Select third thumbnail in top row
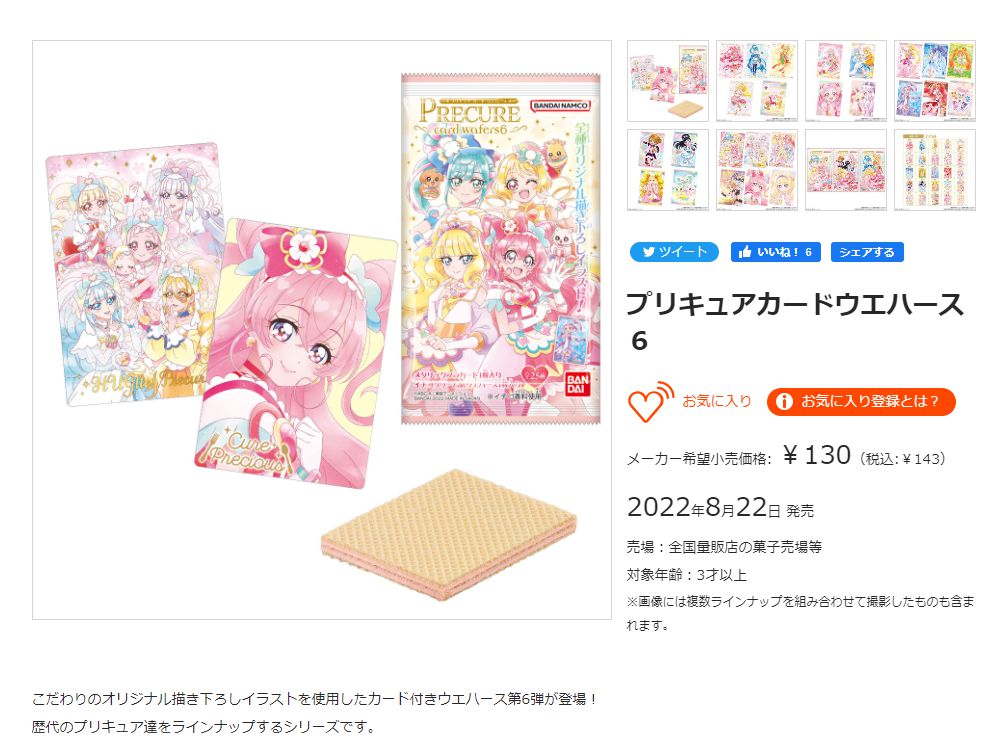 pos(846,81)
